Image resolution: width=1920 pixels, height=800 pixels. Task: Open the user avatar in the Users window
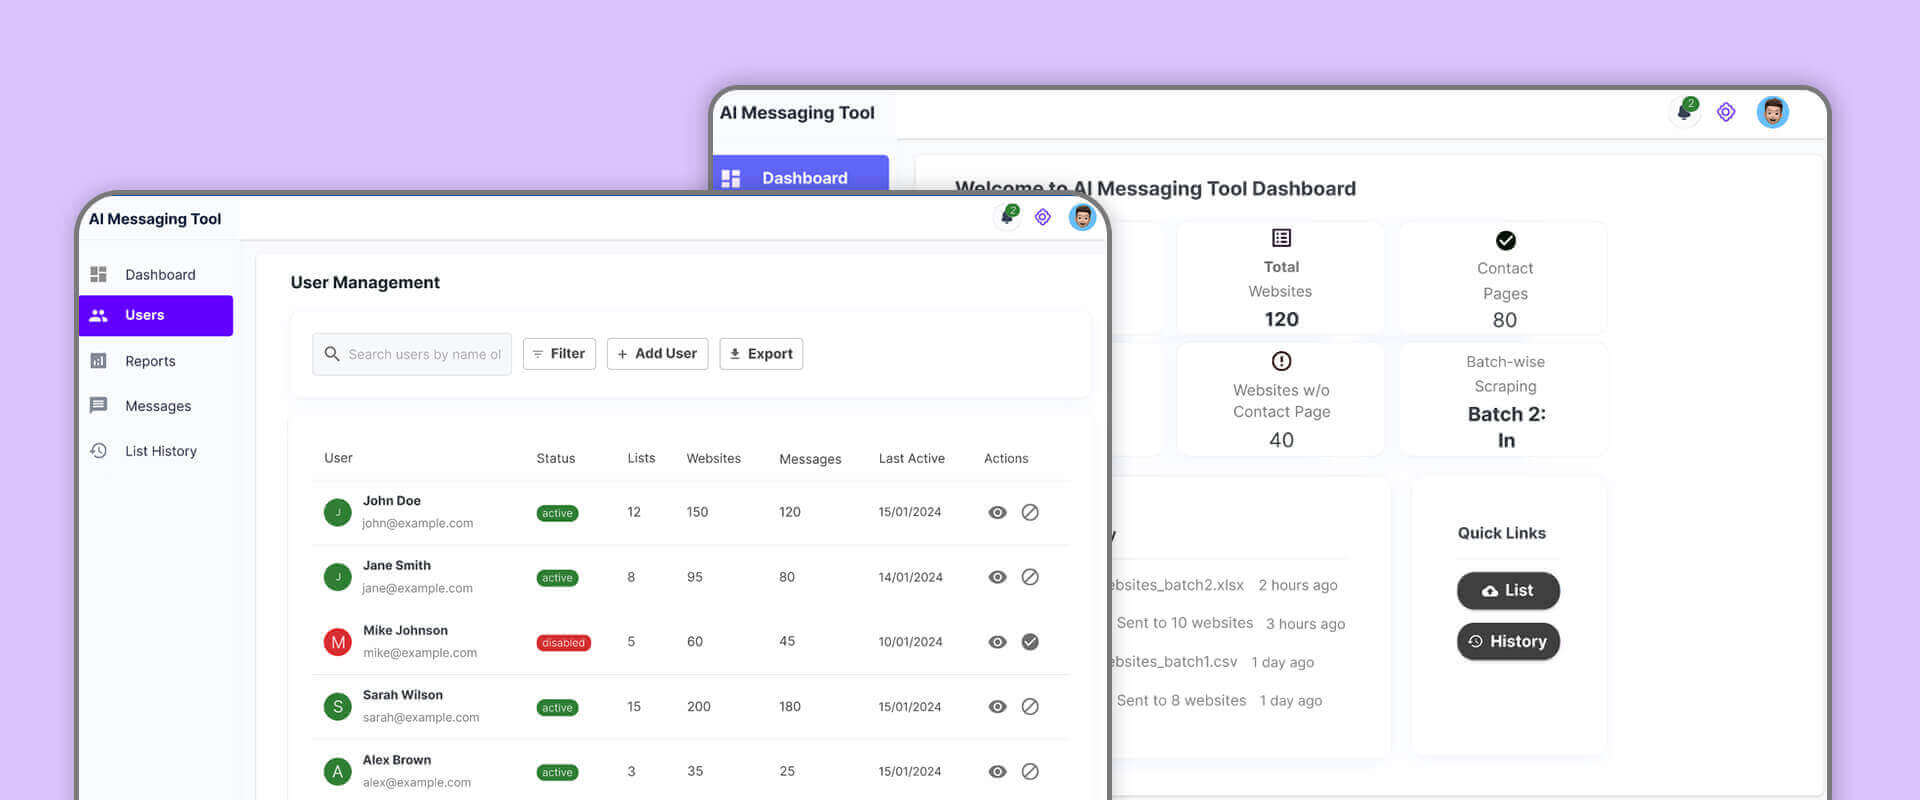[1081, 217]
